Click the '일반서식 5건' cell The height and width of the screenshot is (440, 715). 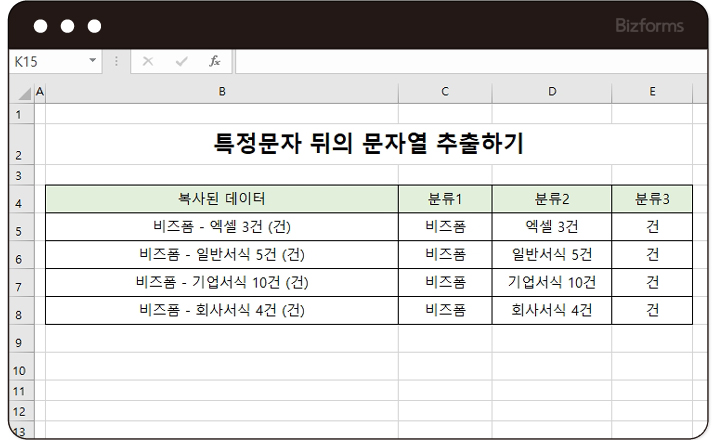(552, 254)
